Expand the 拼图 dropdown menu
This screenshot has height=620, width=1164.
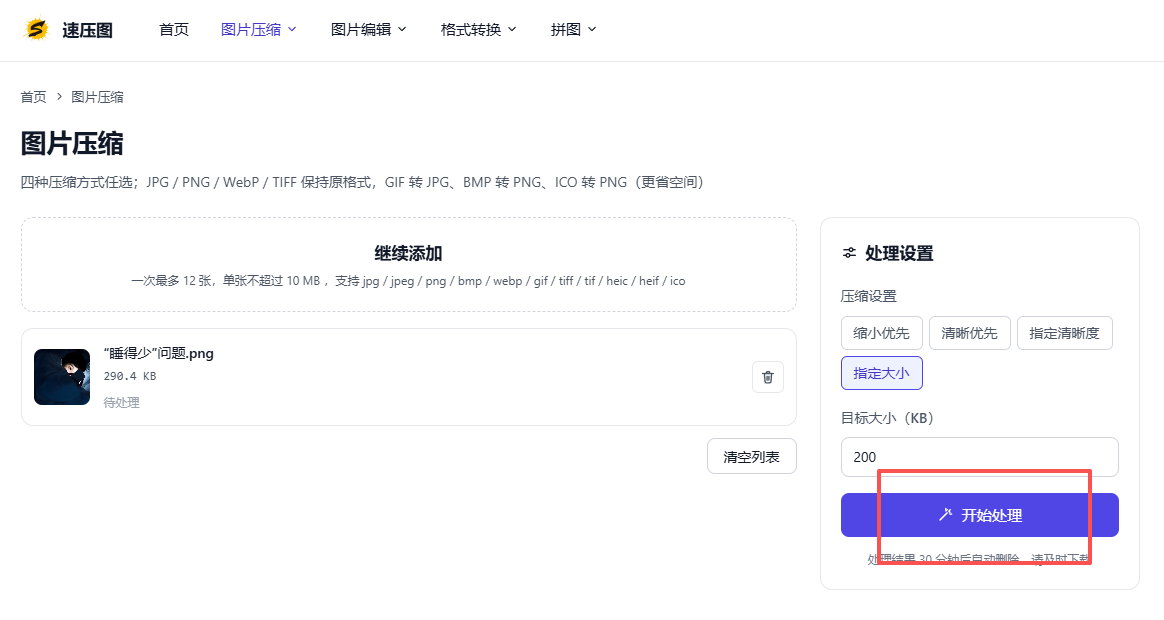(x=573, y=30)
